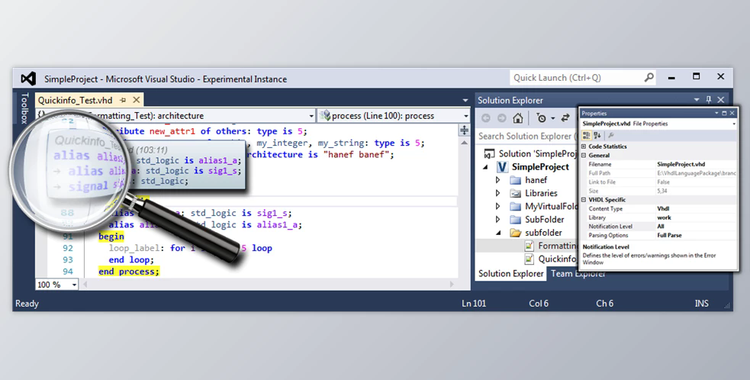
Task: Select the Quickinfo file in Solution Explorer
Action: coord(557,259)
